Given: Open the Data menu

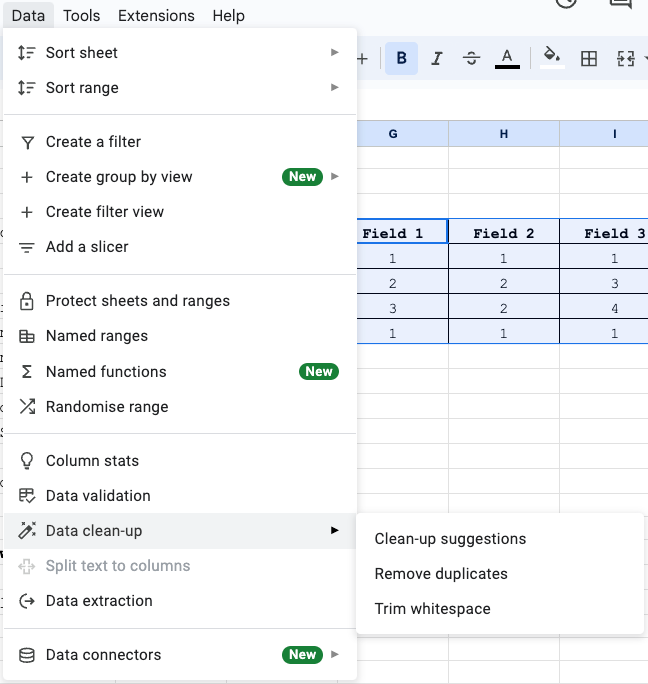Looking at the screenshot, I should [28, 16].
